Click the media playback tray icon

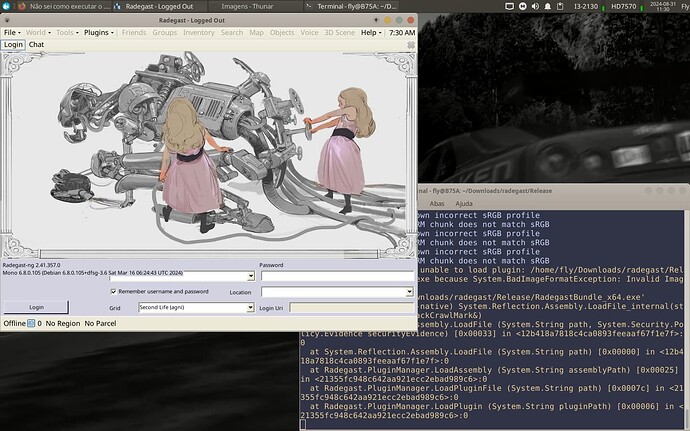coord(522,7)
